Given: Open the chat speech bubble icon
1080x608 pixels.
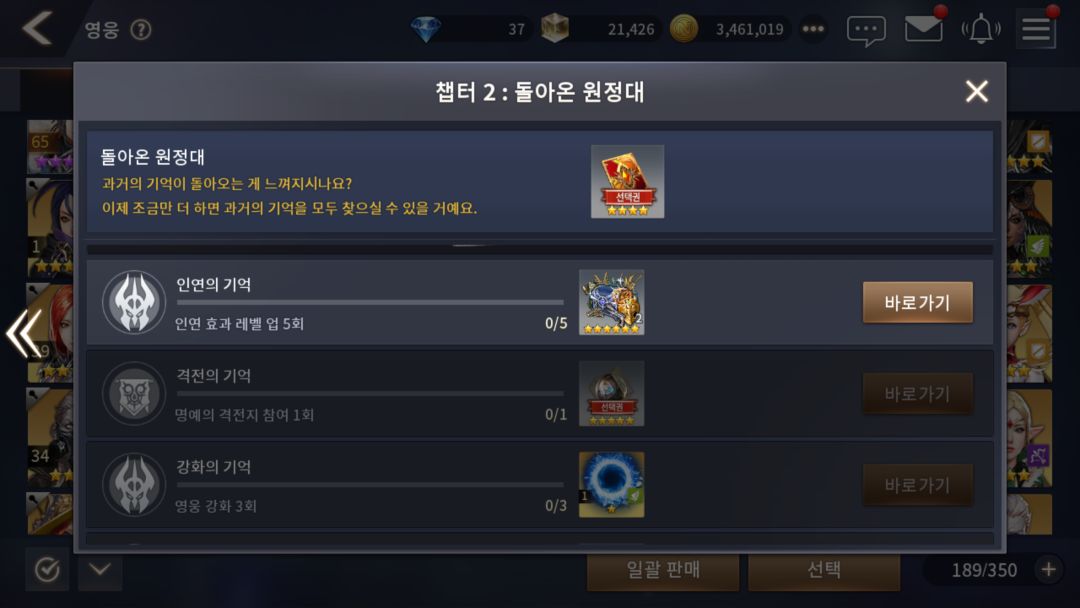Looking at the screenshot, I should (x=866, y=30).
